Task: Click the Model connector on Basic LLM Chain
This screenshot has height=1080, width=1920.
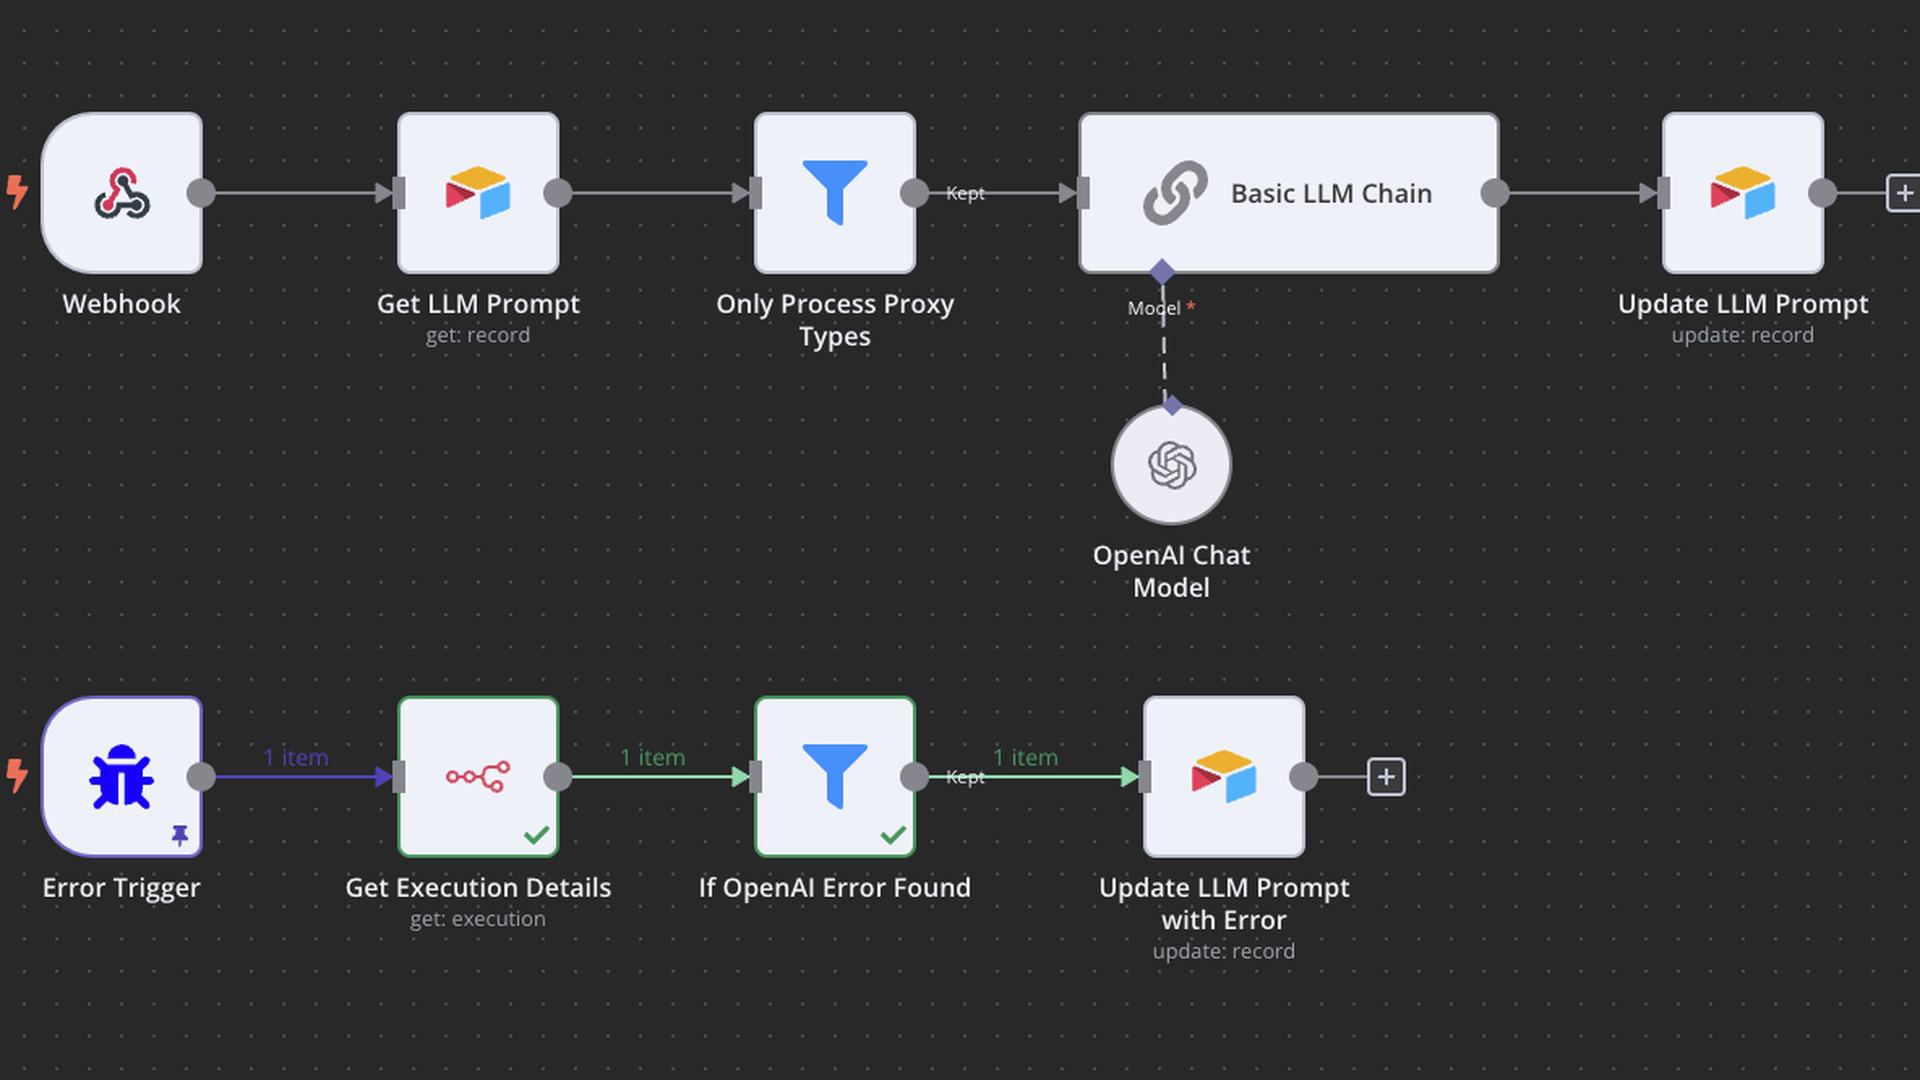Action: 1162,272
